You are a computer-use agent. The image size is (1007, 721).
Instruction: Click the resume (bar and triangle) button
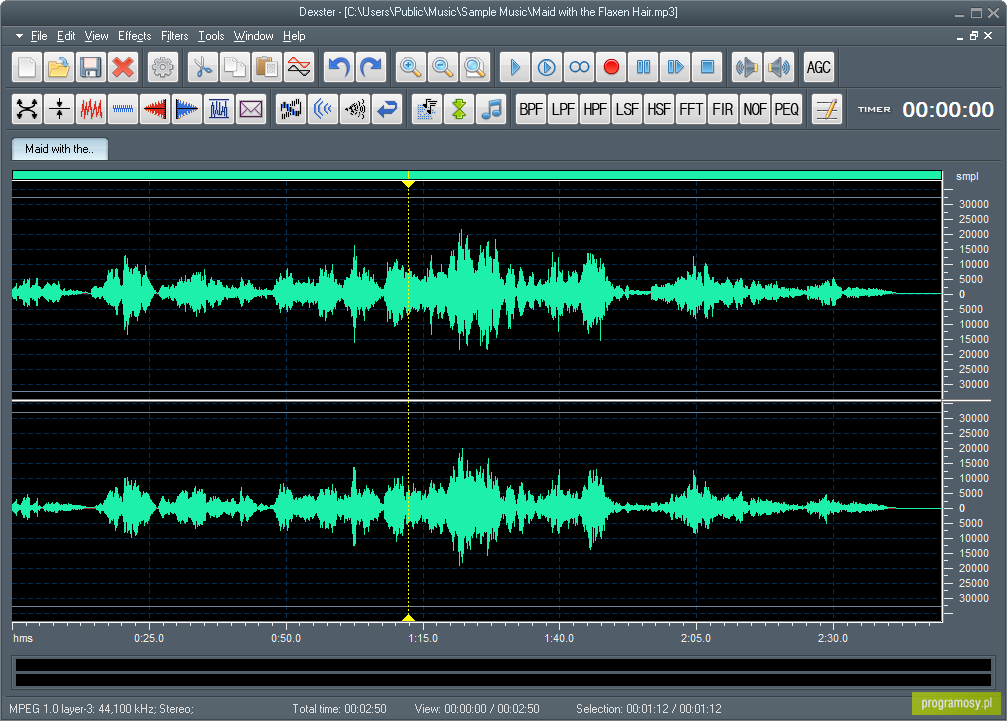point(676,67)
